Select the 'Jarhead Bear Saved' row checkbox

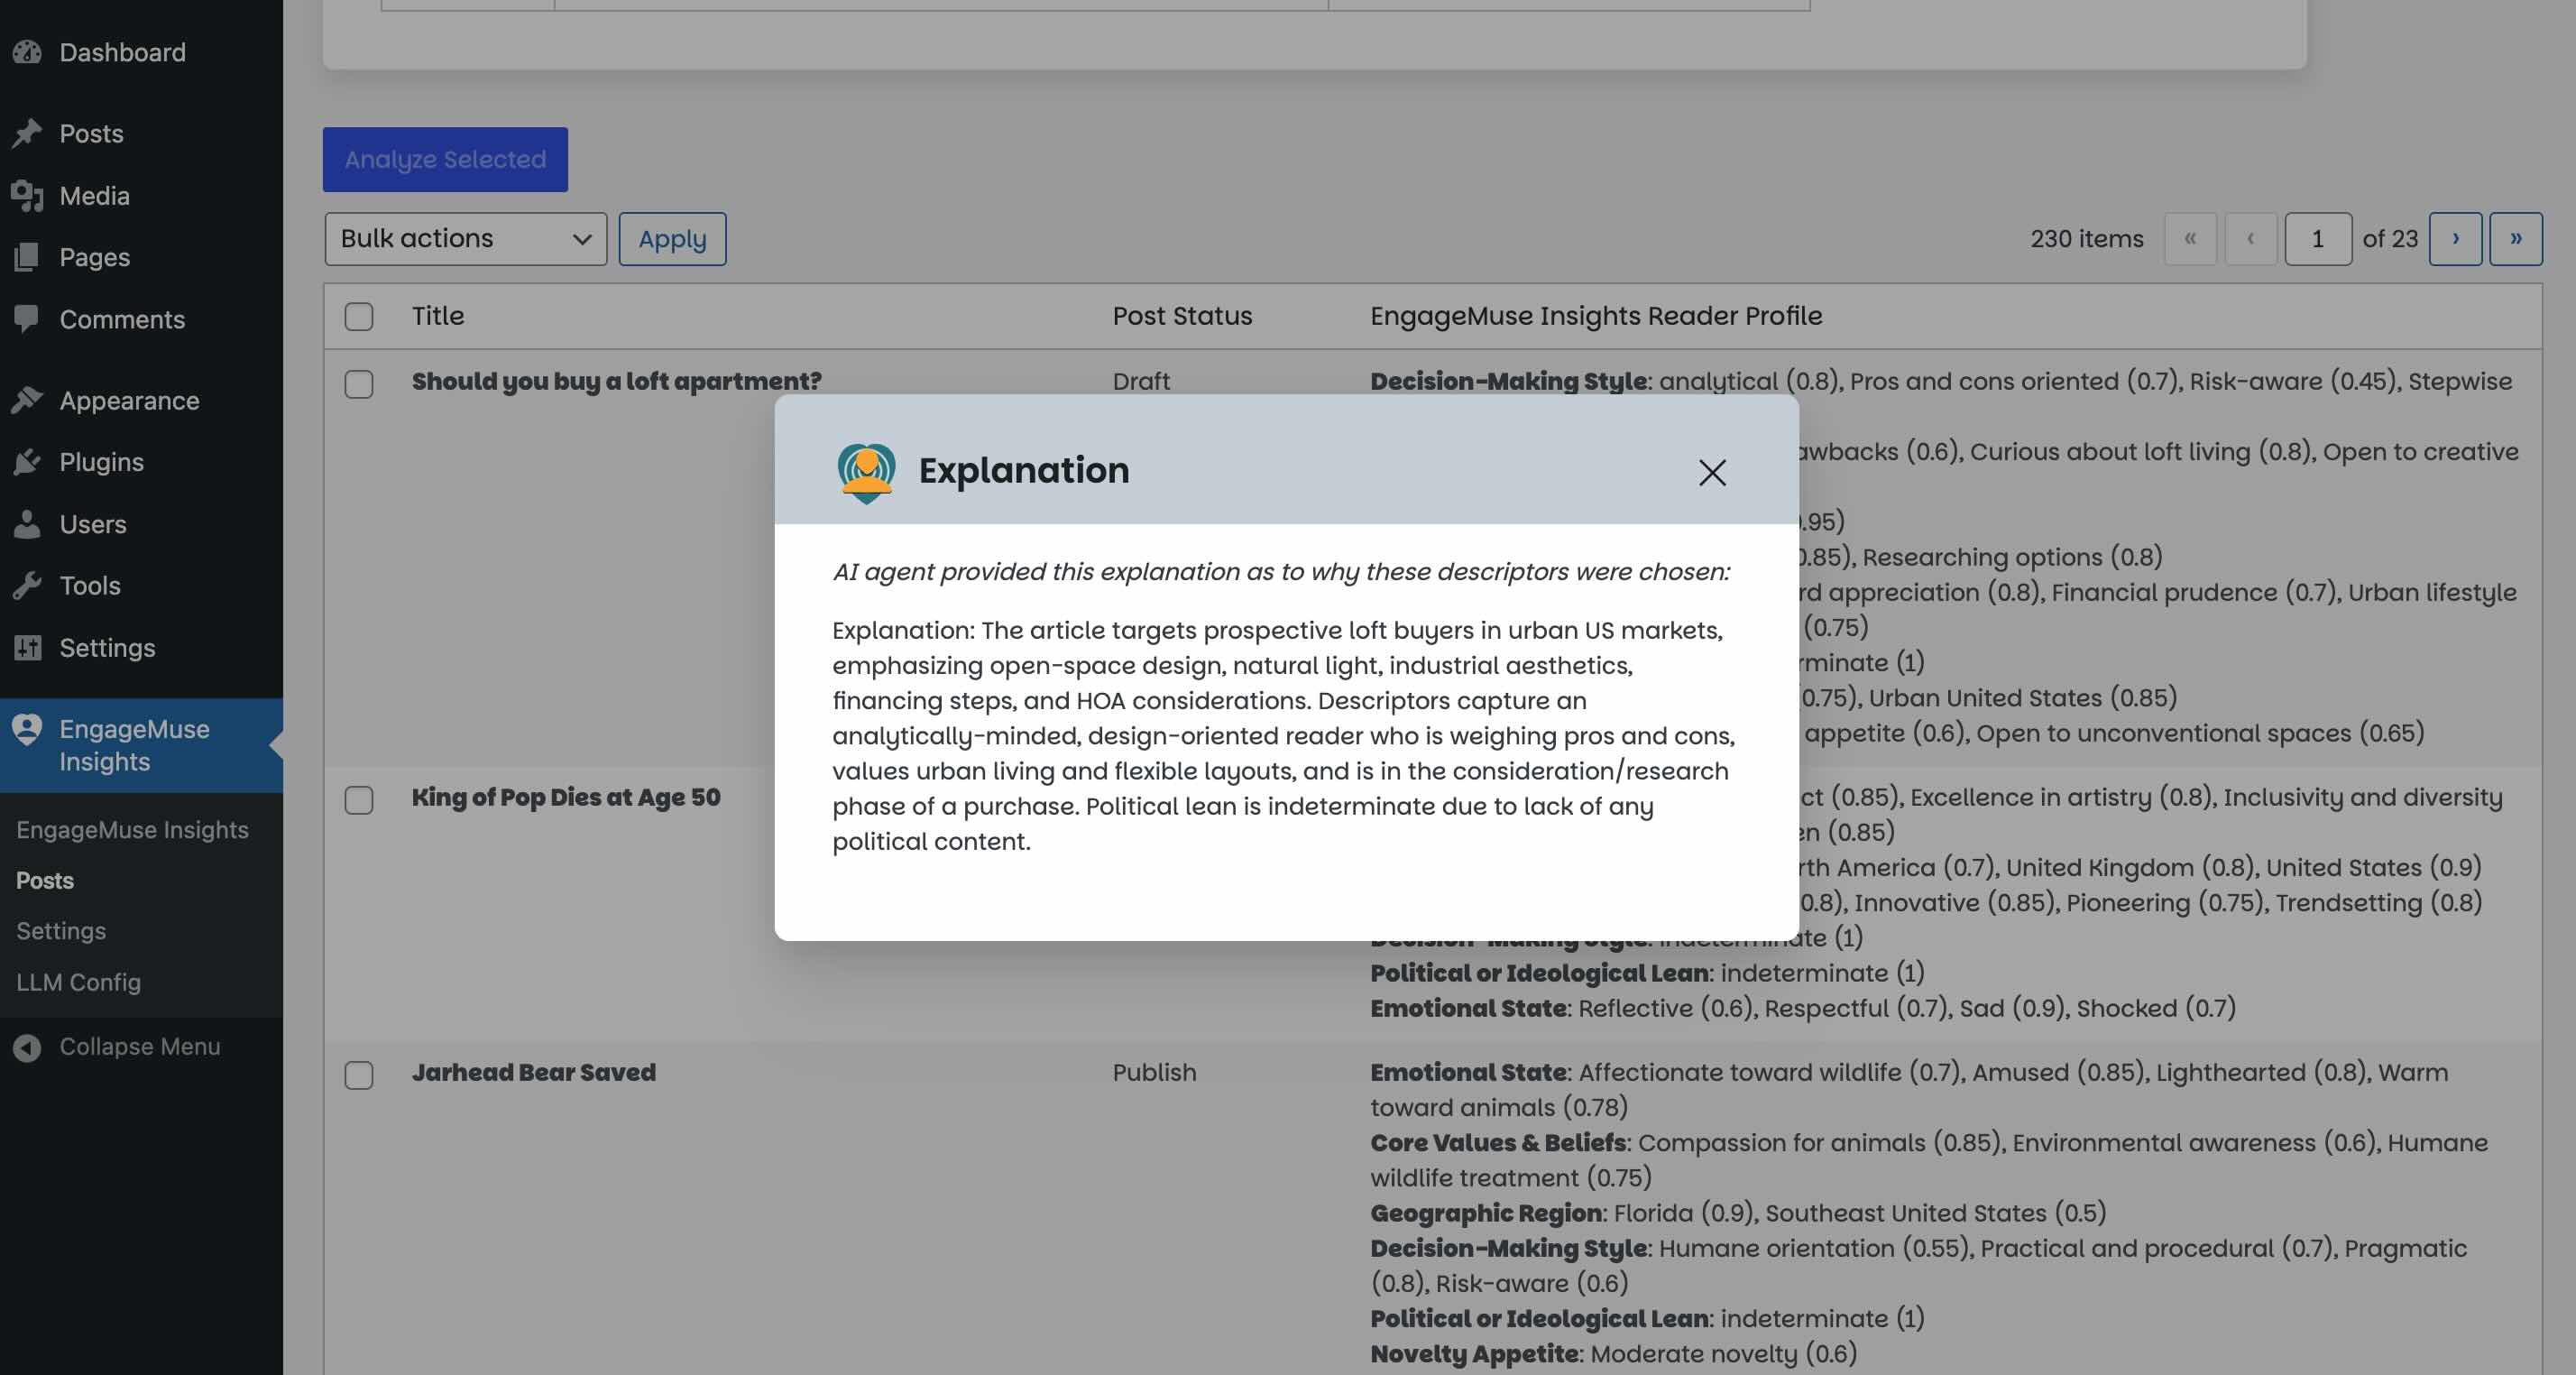359,1076
